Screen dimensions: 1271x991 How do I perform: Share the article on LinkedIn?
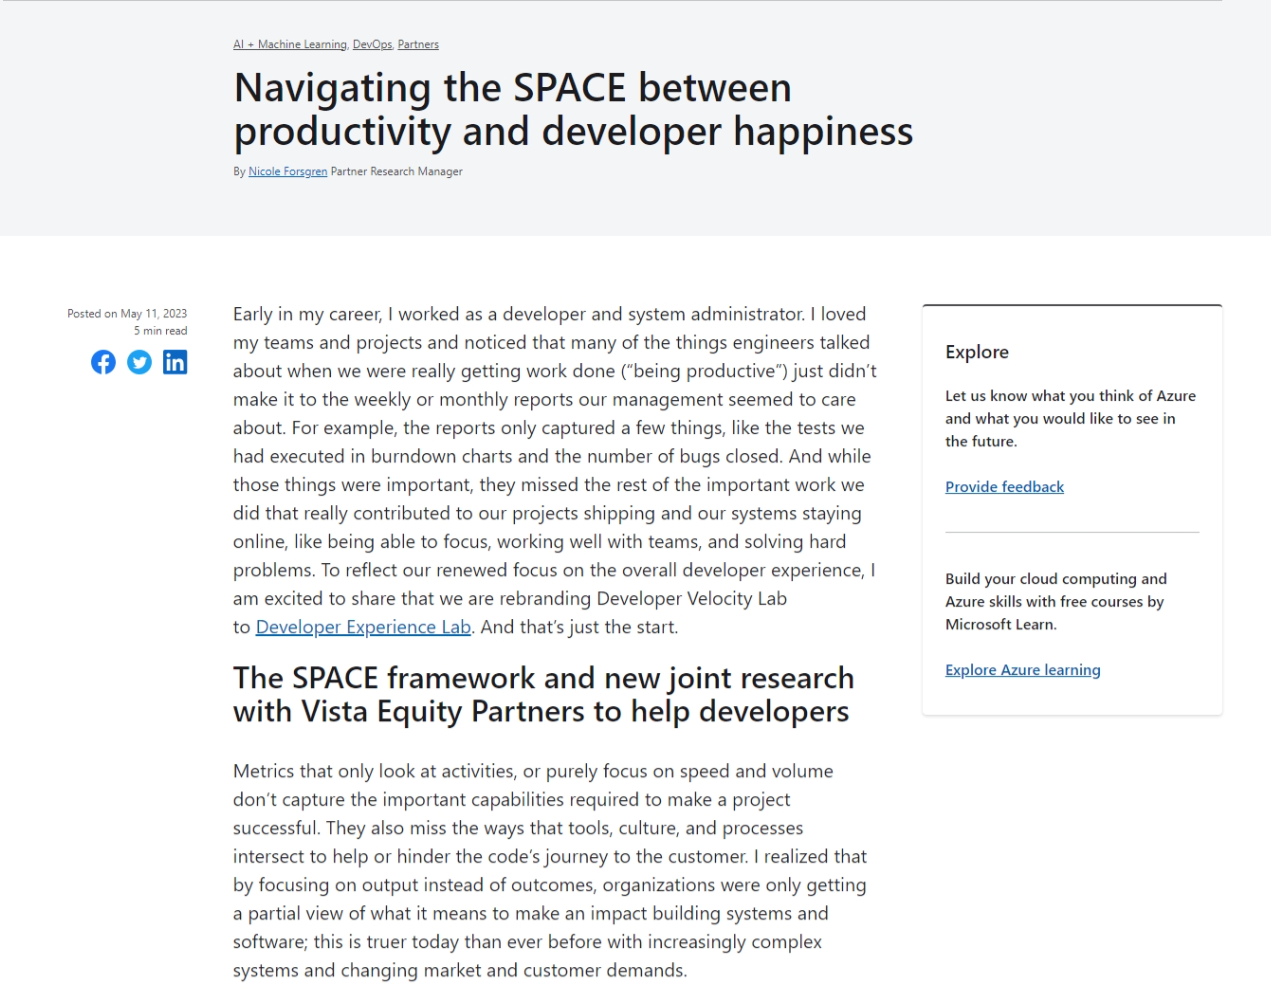[175, 362]
